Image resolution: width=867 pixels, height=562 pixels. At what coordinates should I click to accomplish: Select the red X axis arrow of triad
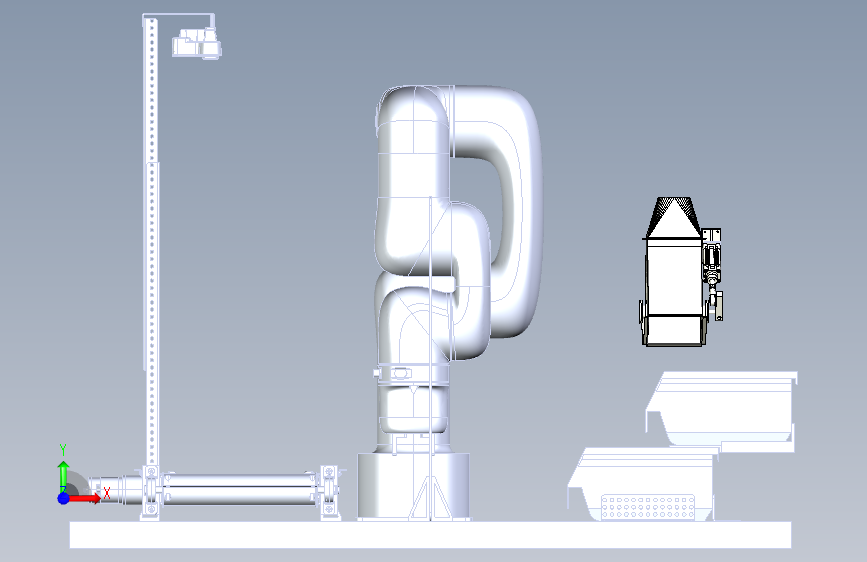click(x=84, y=498)
